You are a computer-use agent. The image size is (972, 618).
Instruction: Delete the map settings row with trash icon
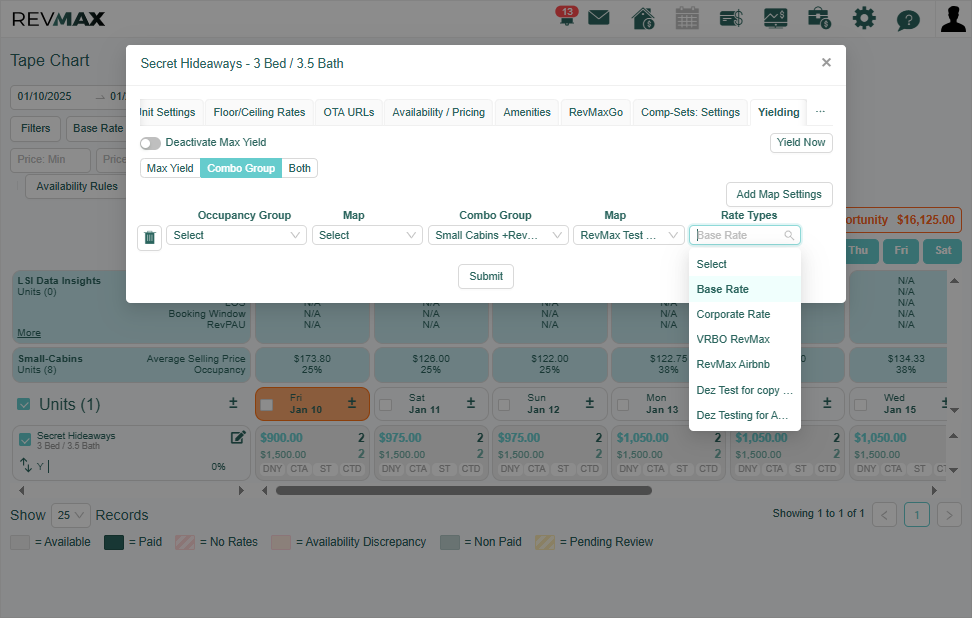pos(149,237)
